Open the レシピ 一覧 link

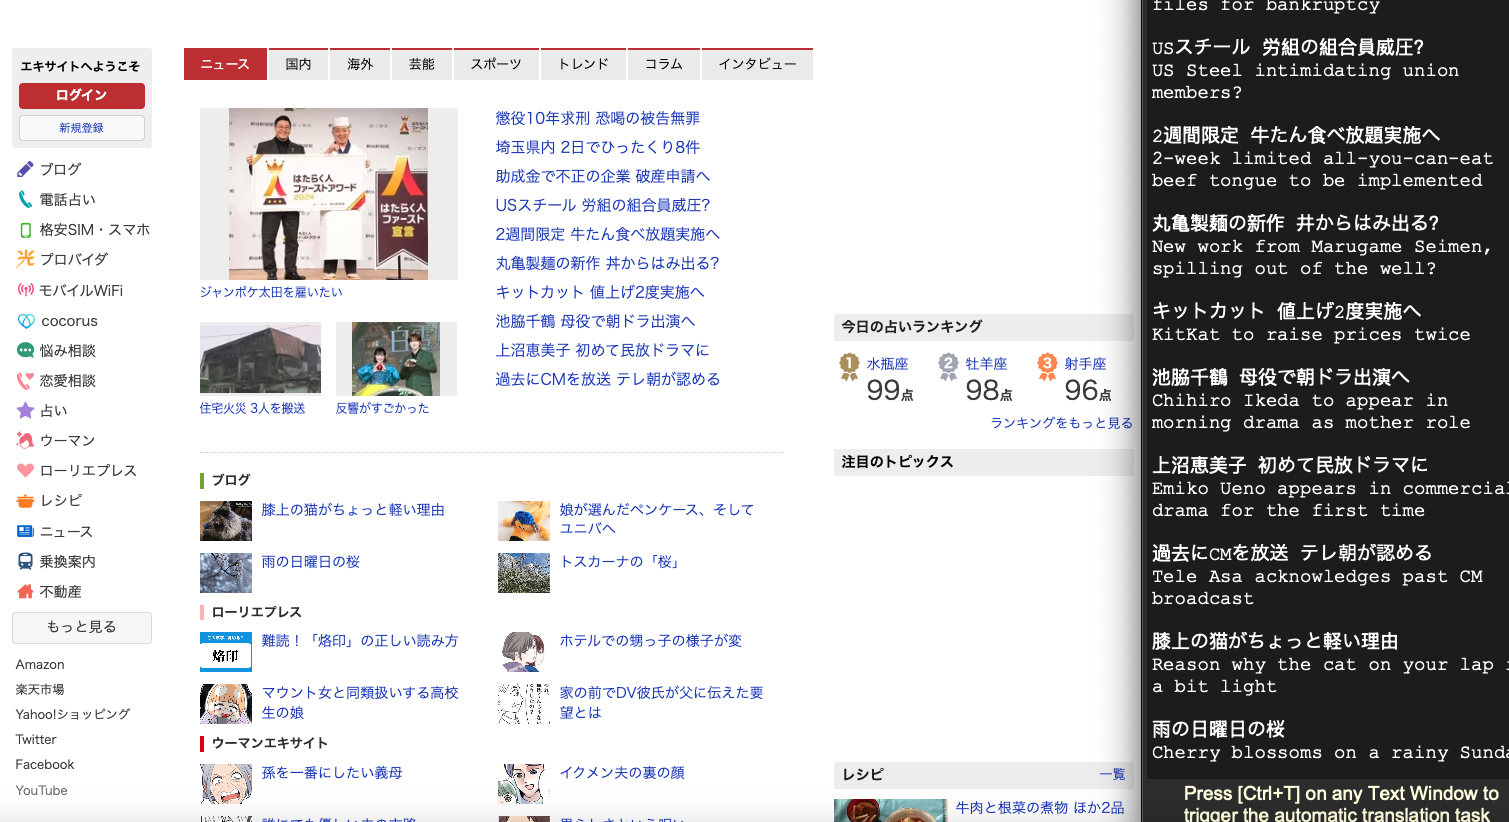[1112, 774]
